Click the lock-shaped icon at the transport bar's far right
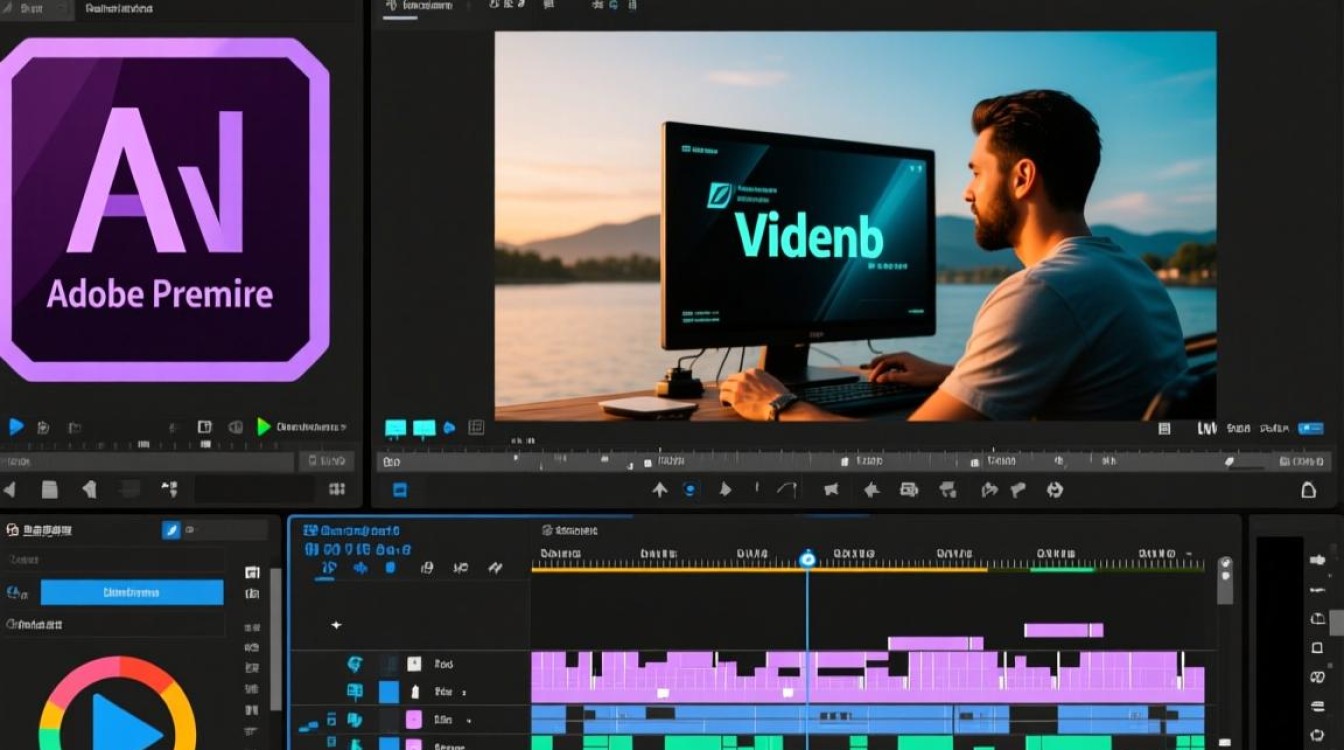Viewport: 1344px width, 750px height. pyautogui.click(x=1308, y=490)
